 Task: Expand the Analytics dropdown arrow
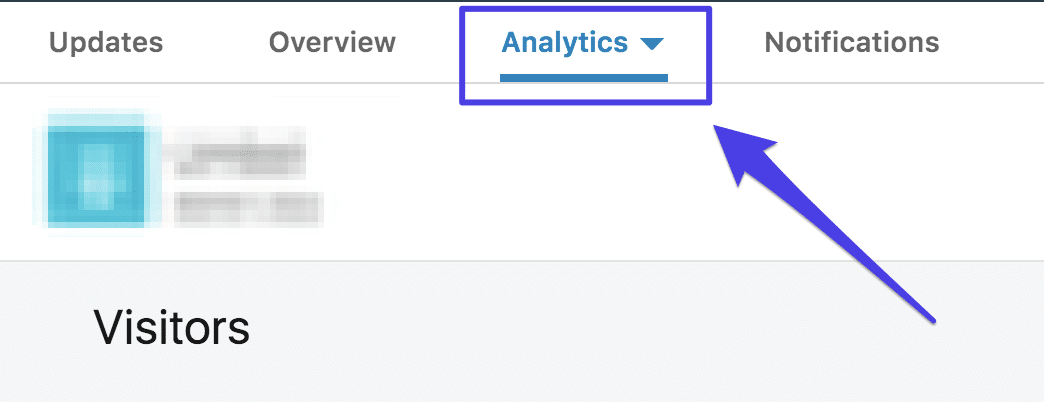(x=651, y=44)
